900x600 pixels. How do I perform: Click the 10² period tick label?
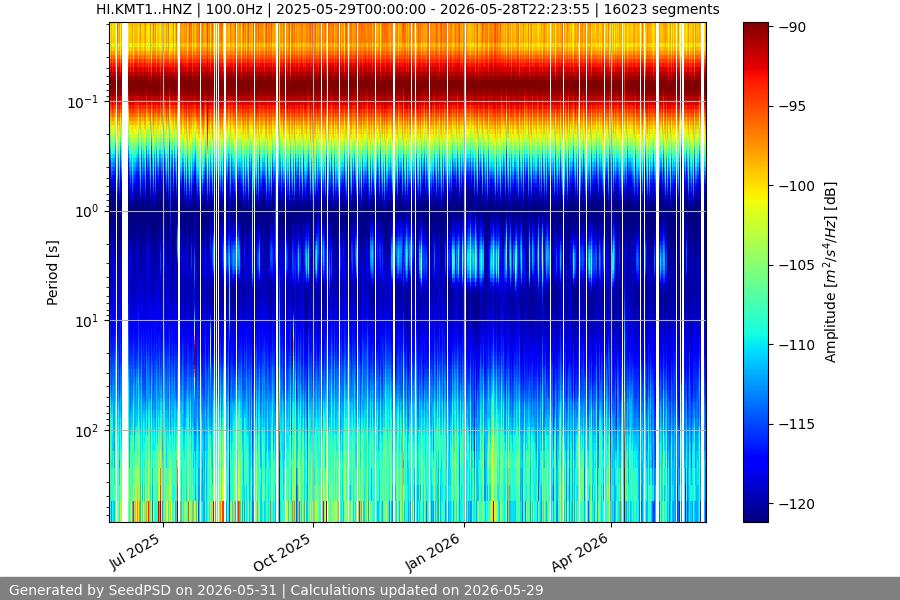pos(86,431)
